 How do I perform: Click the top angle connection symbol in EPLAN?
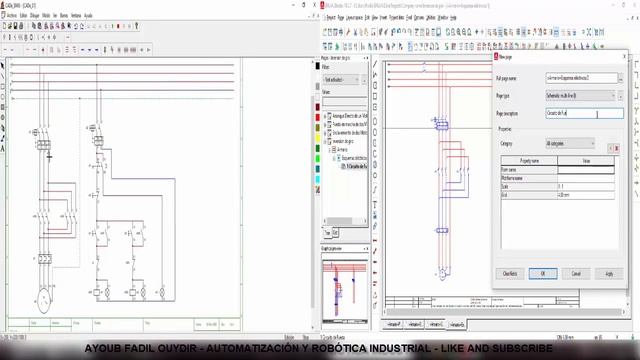pos(636,64)
